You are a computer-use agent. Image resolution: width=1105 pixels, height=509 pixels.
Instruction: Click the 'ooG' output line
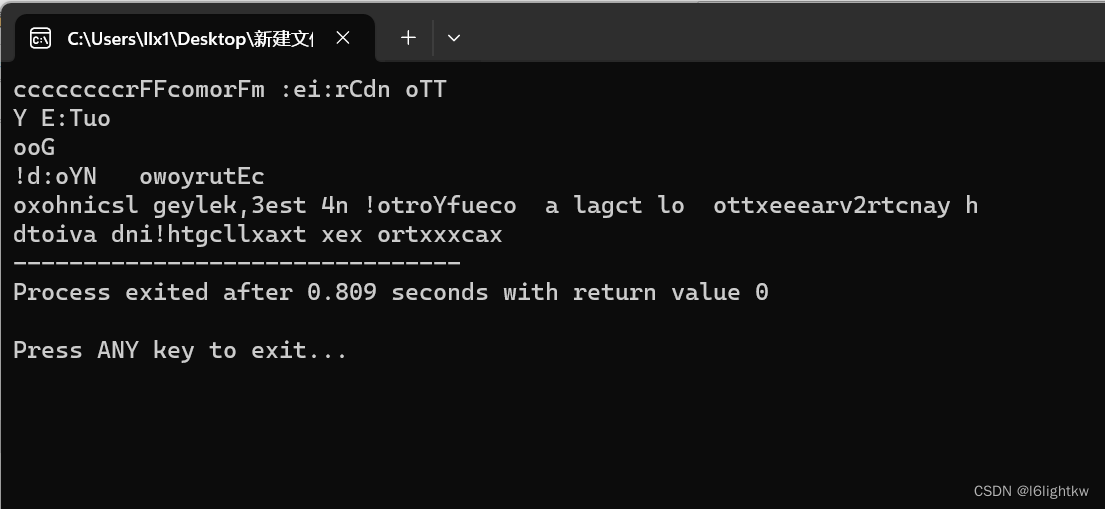point(34,147)
